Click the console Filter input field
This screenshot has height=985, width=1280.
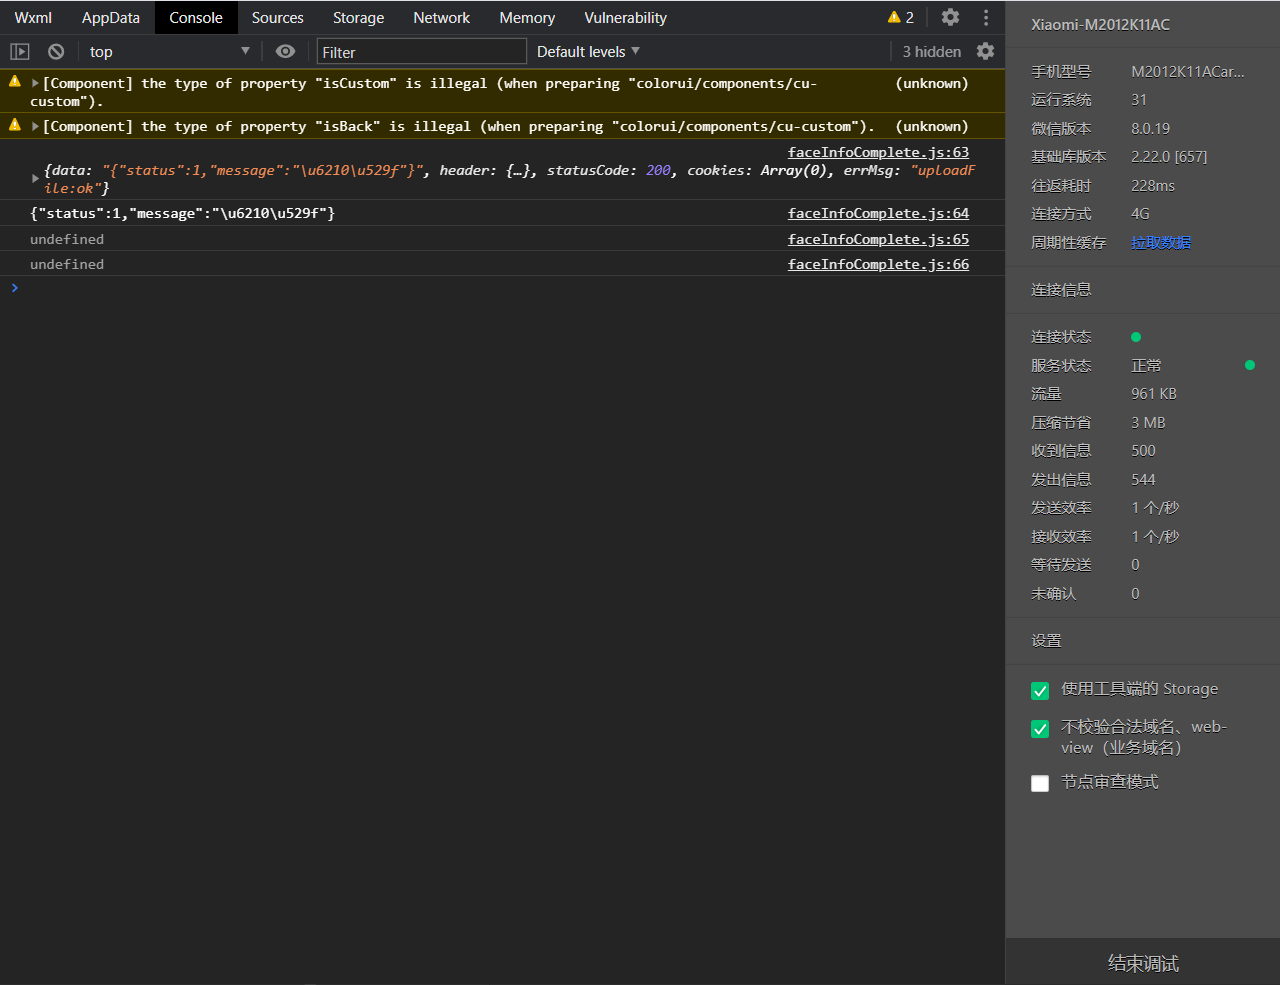click(421, 52)
